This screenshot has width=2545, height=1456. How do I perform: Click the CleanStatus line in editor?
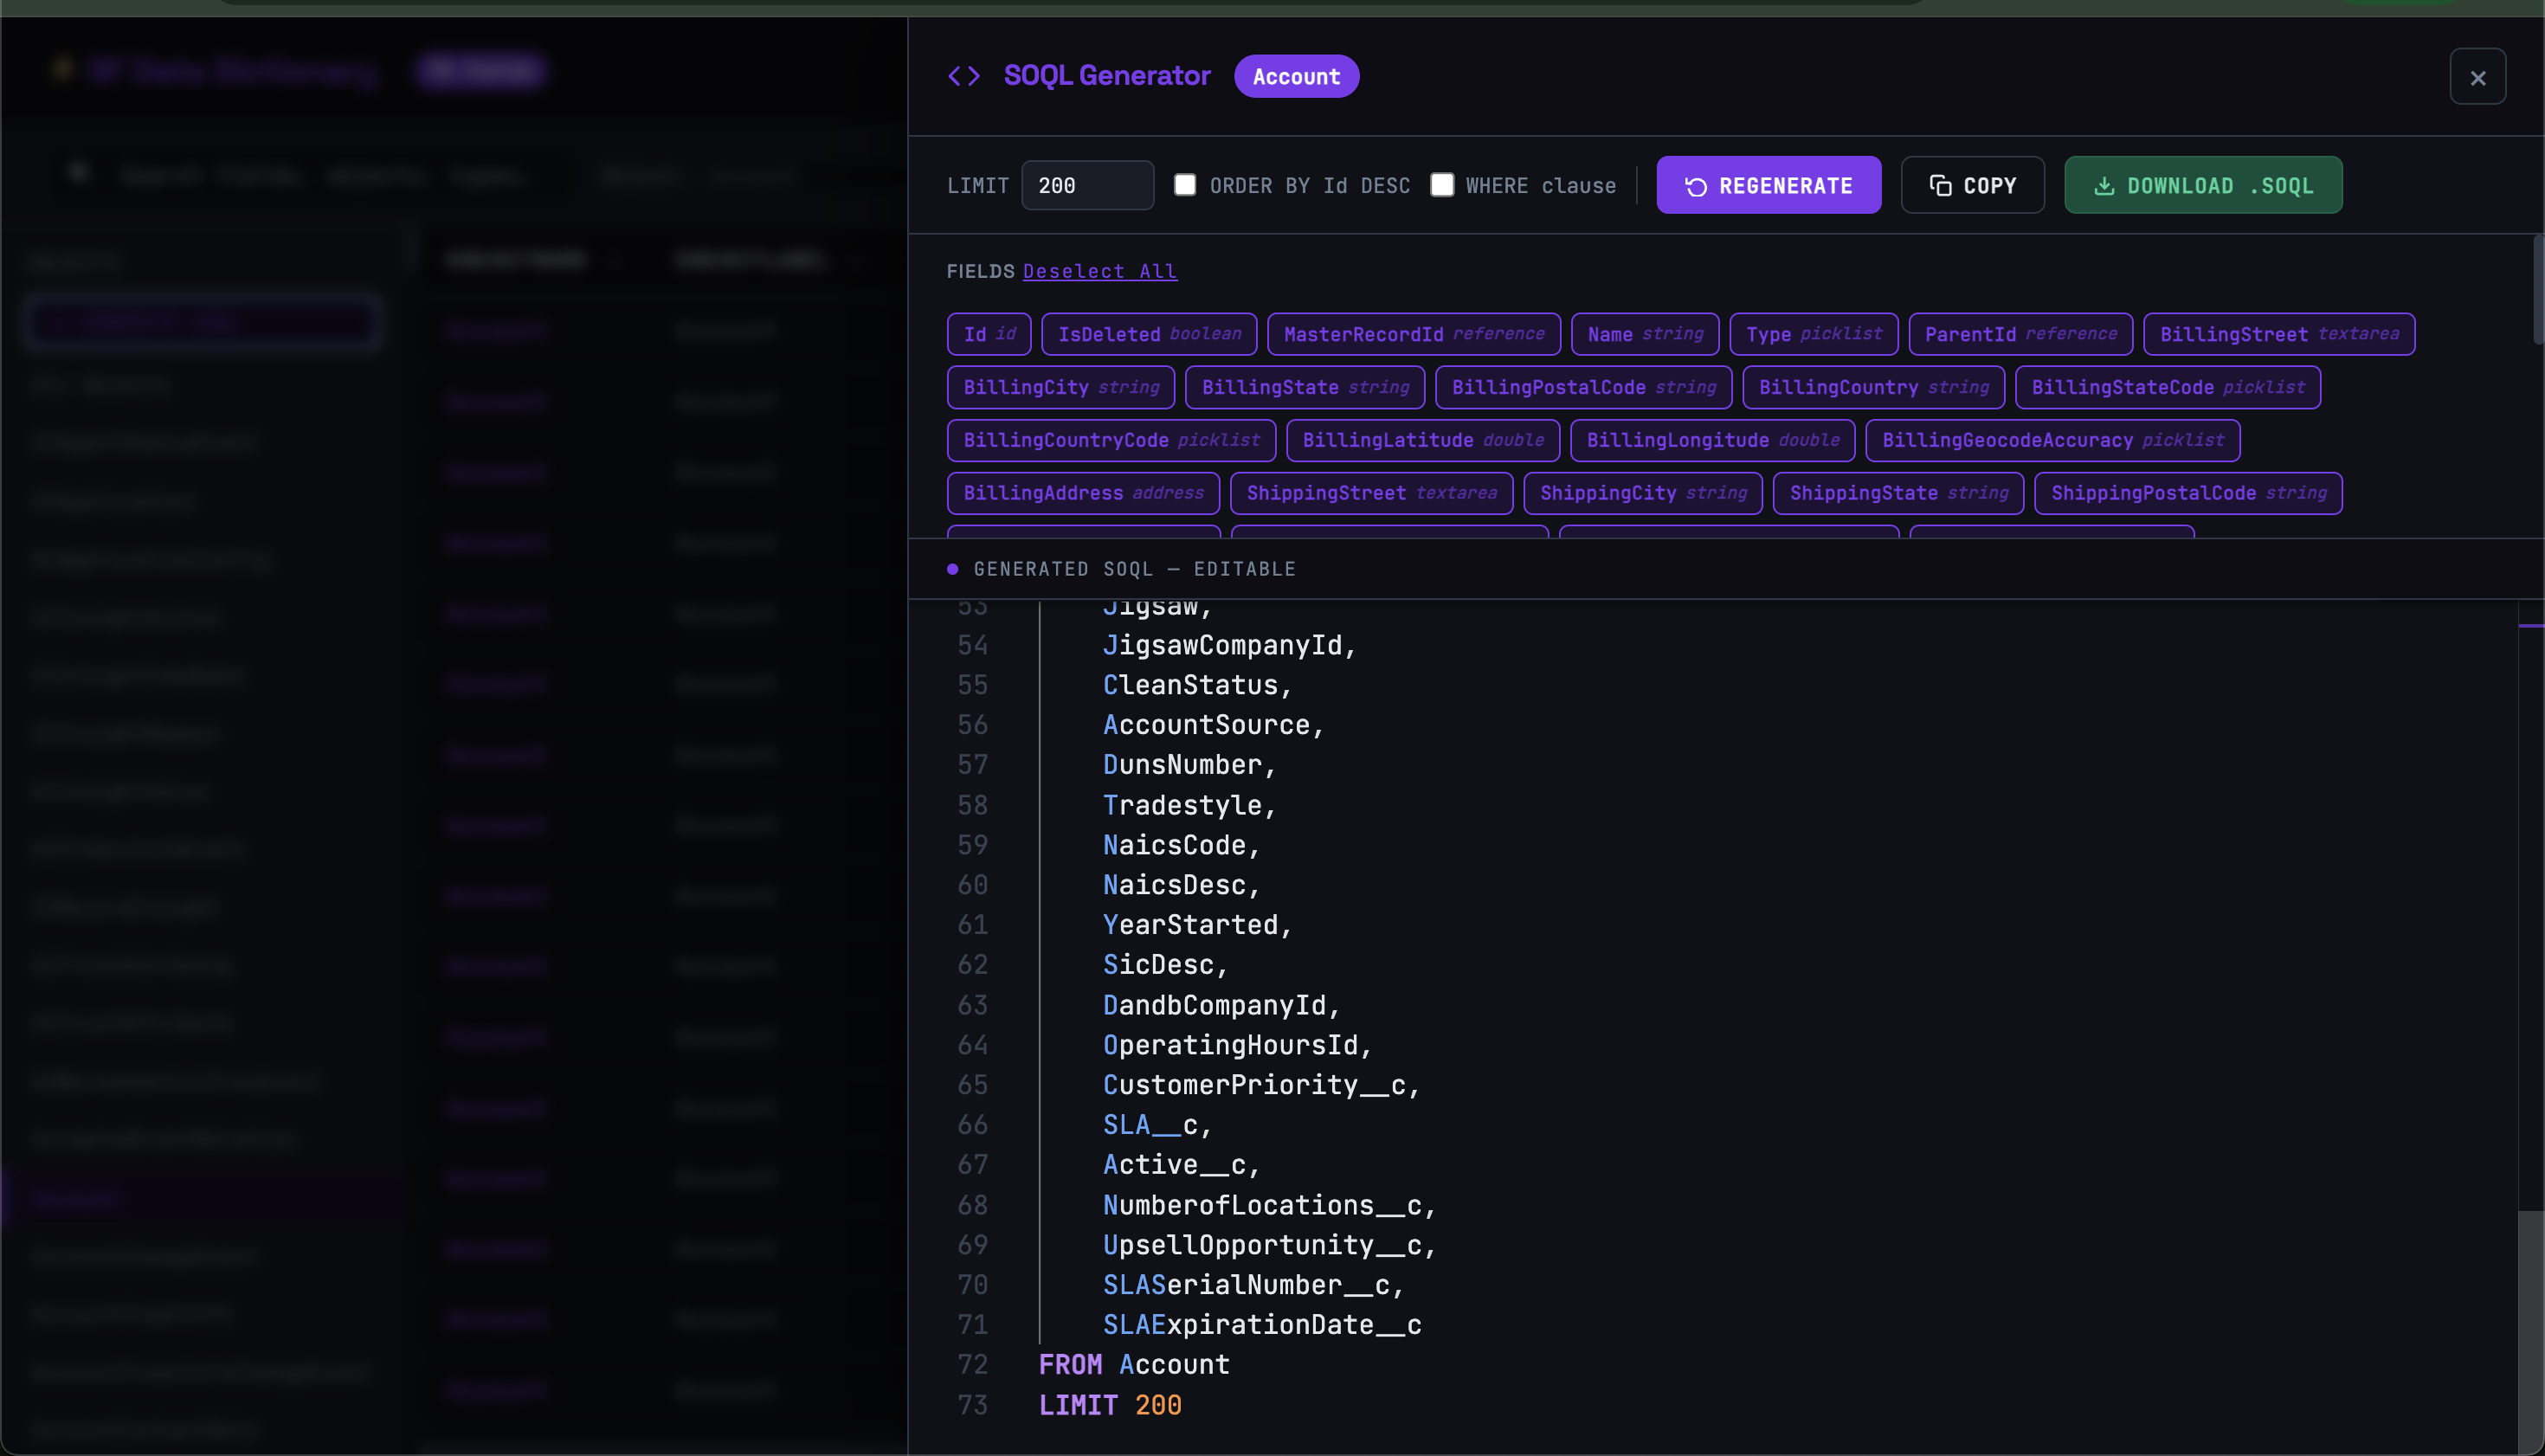coord(1197,685)
